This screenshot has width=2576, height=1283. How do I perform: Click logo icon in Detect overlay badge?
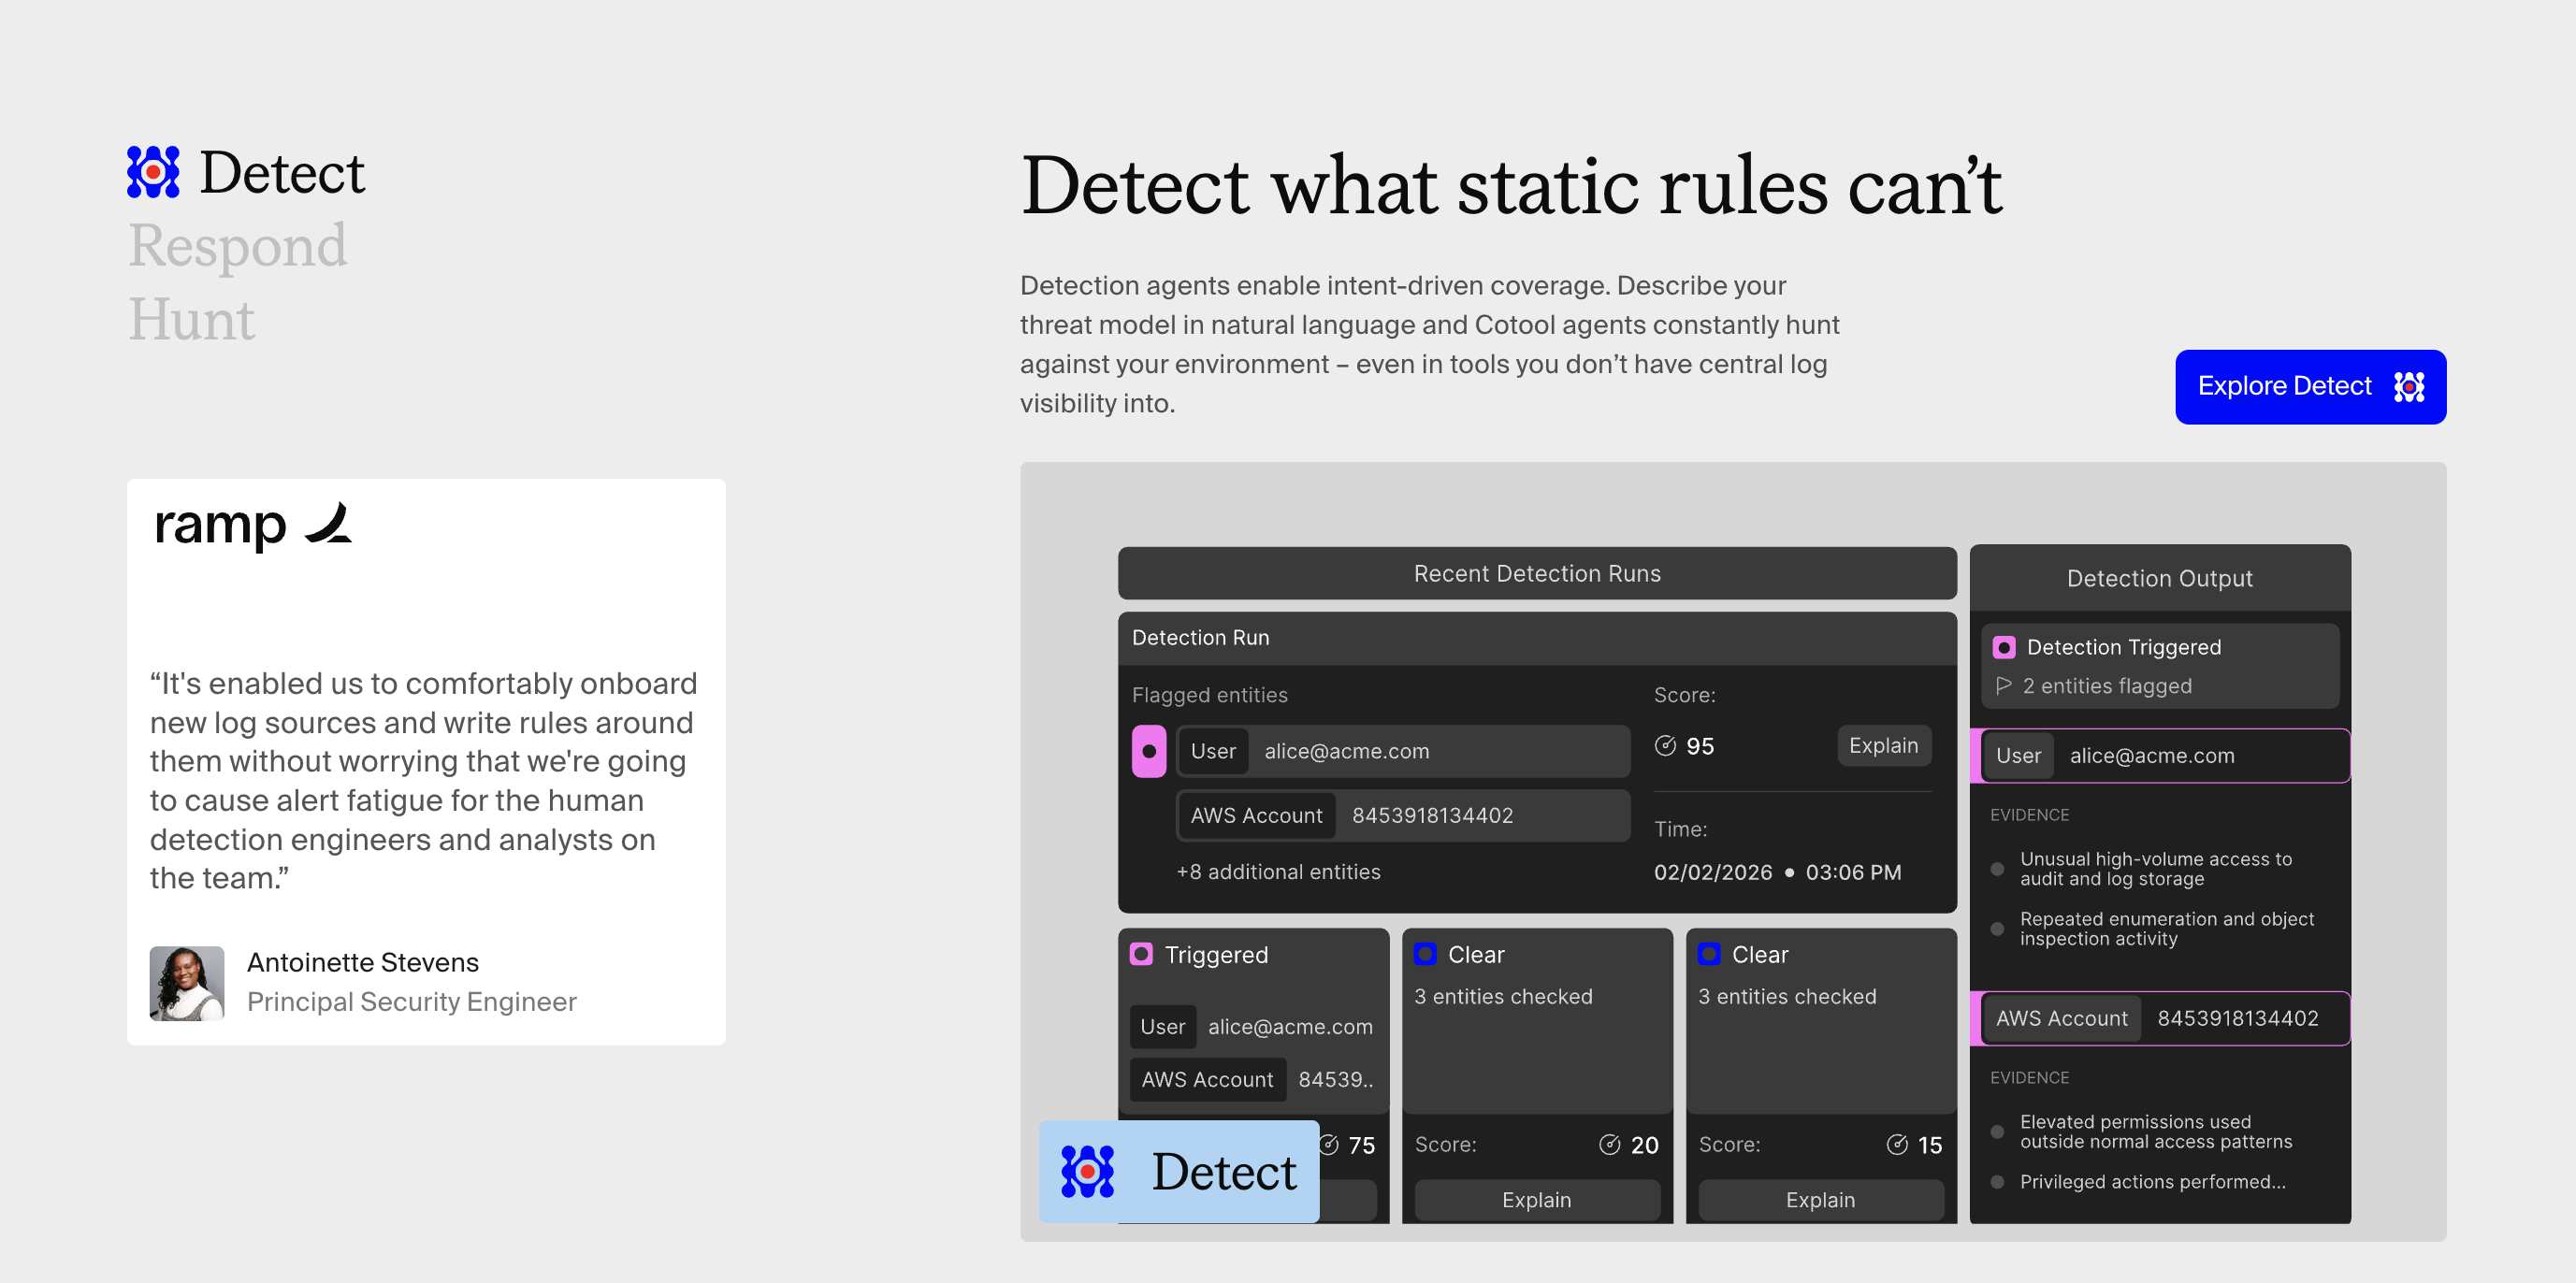pos(1087,1171)
